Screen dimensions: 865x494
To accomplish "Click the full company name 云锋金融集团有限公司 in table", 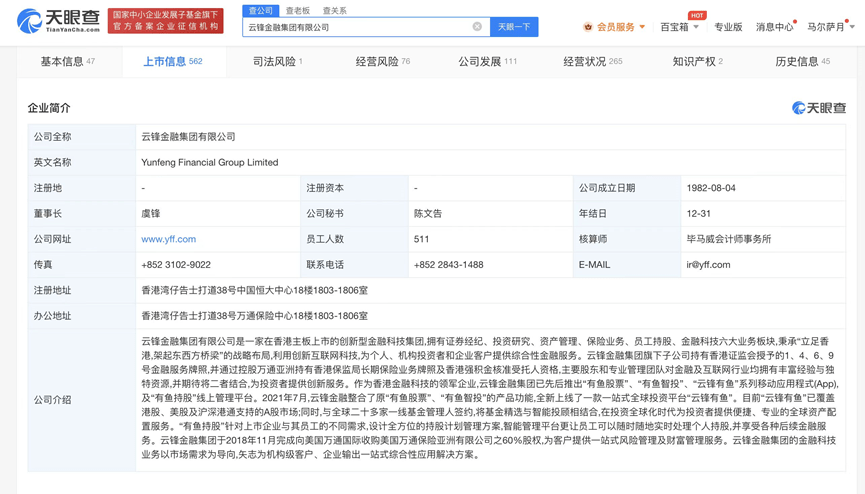I will (188, 137).
